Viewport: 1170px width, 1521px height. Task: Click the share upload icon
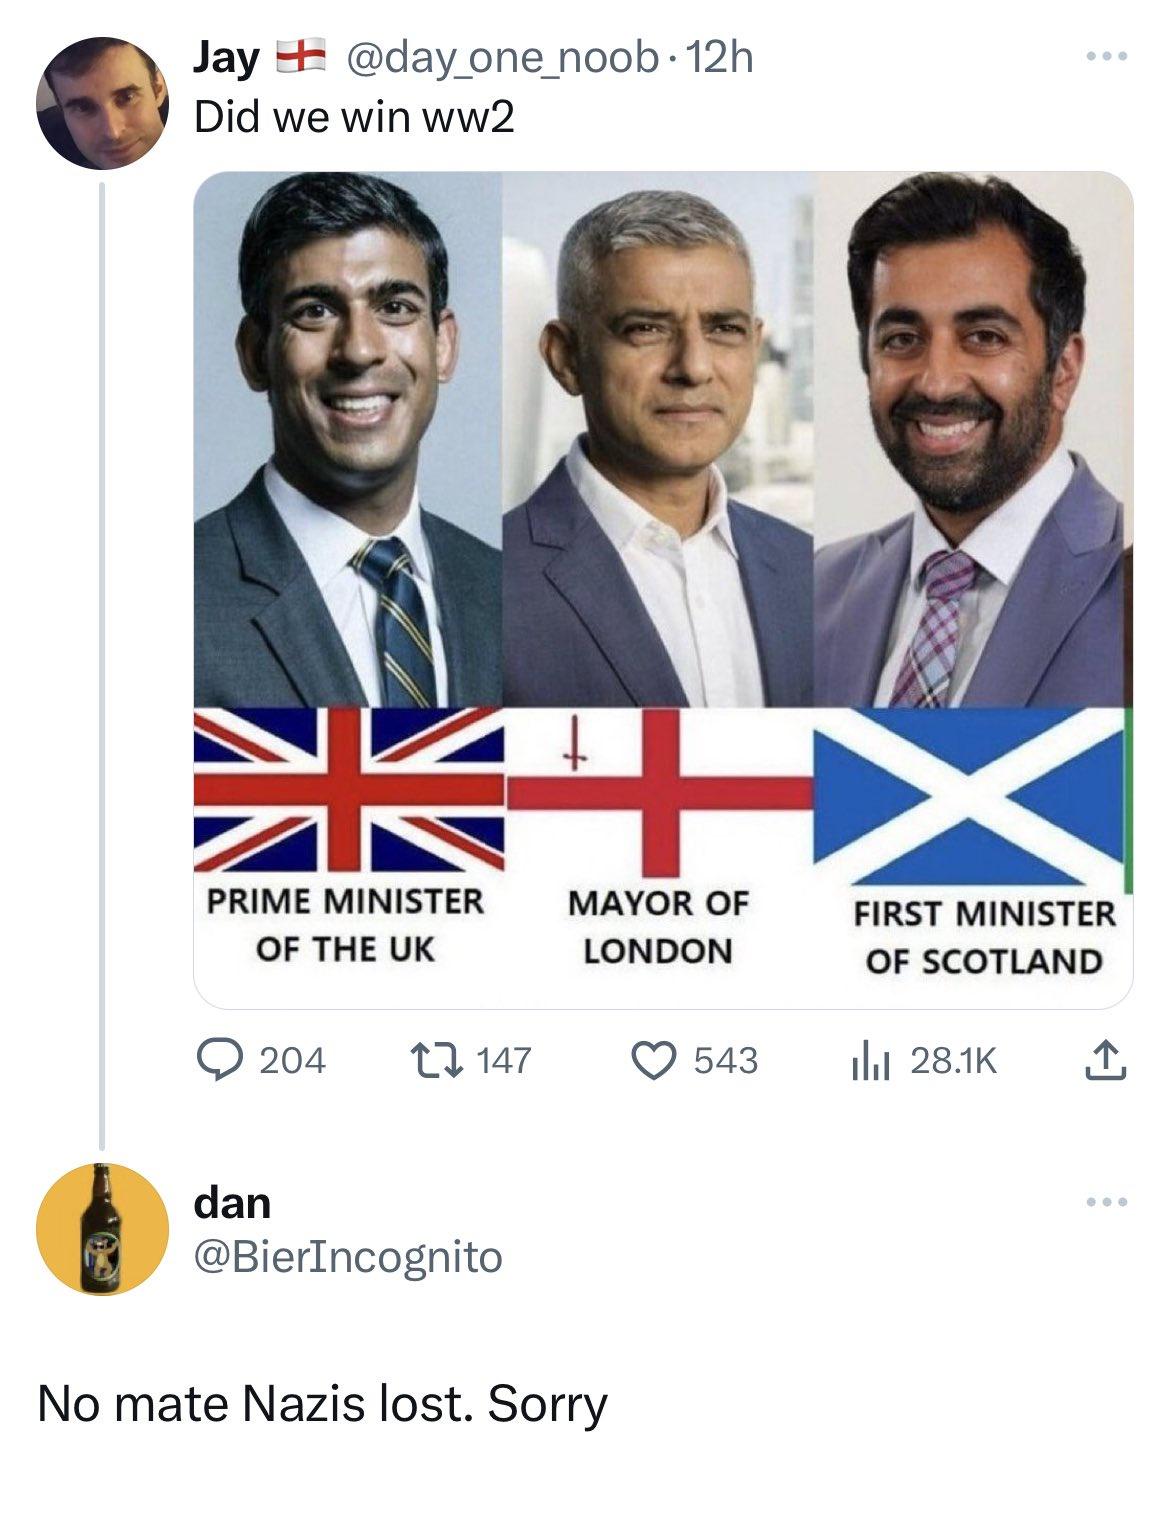(x=1106, y=1059)
